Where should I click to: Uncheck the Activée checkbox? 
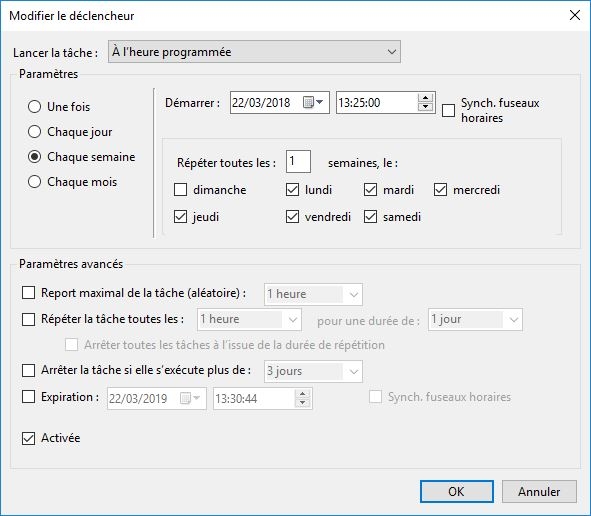[x=29, y=438]
